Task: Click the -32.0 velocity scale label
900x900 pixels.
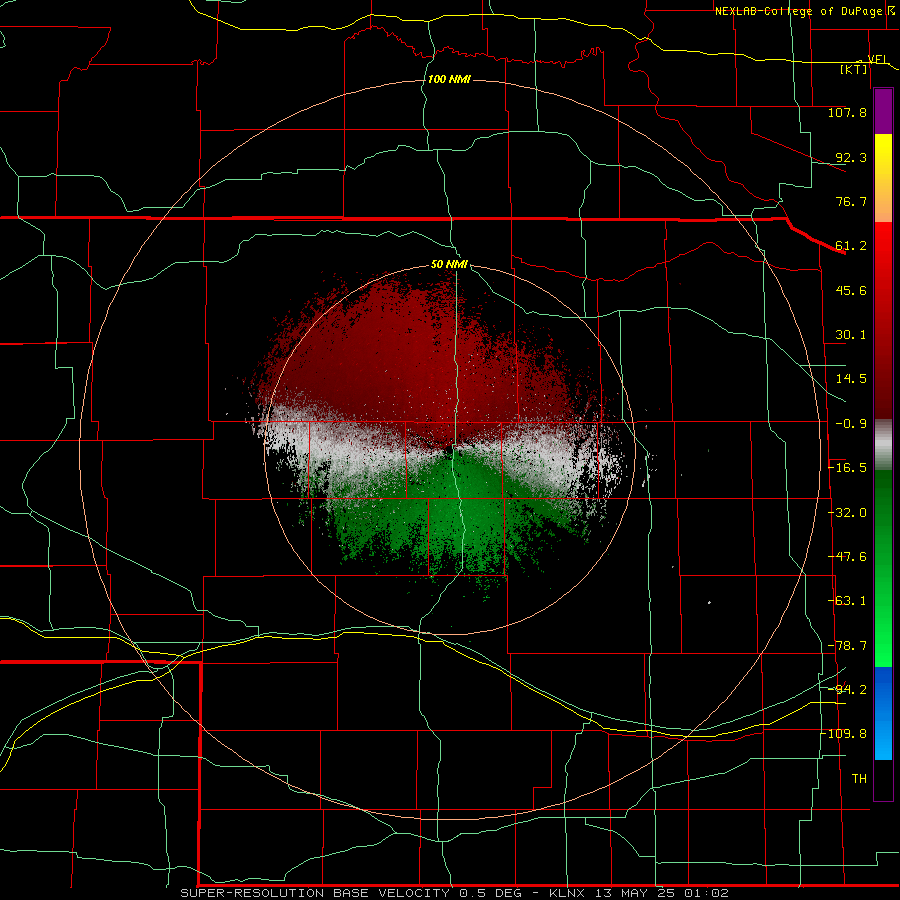Action: coord(847,513)
